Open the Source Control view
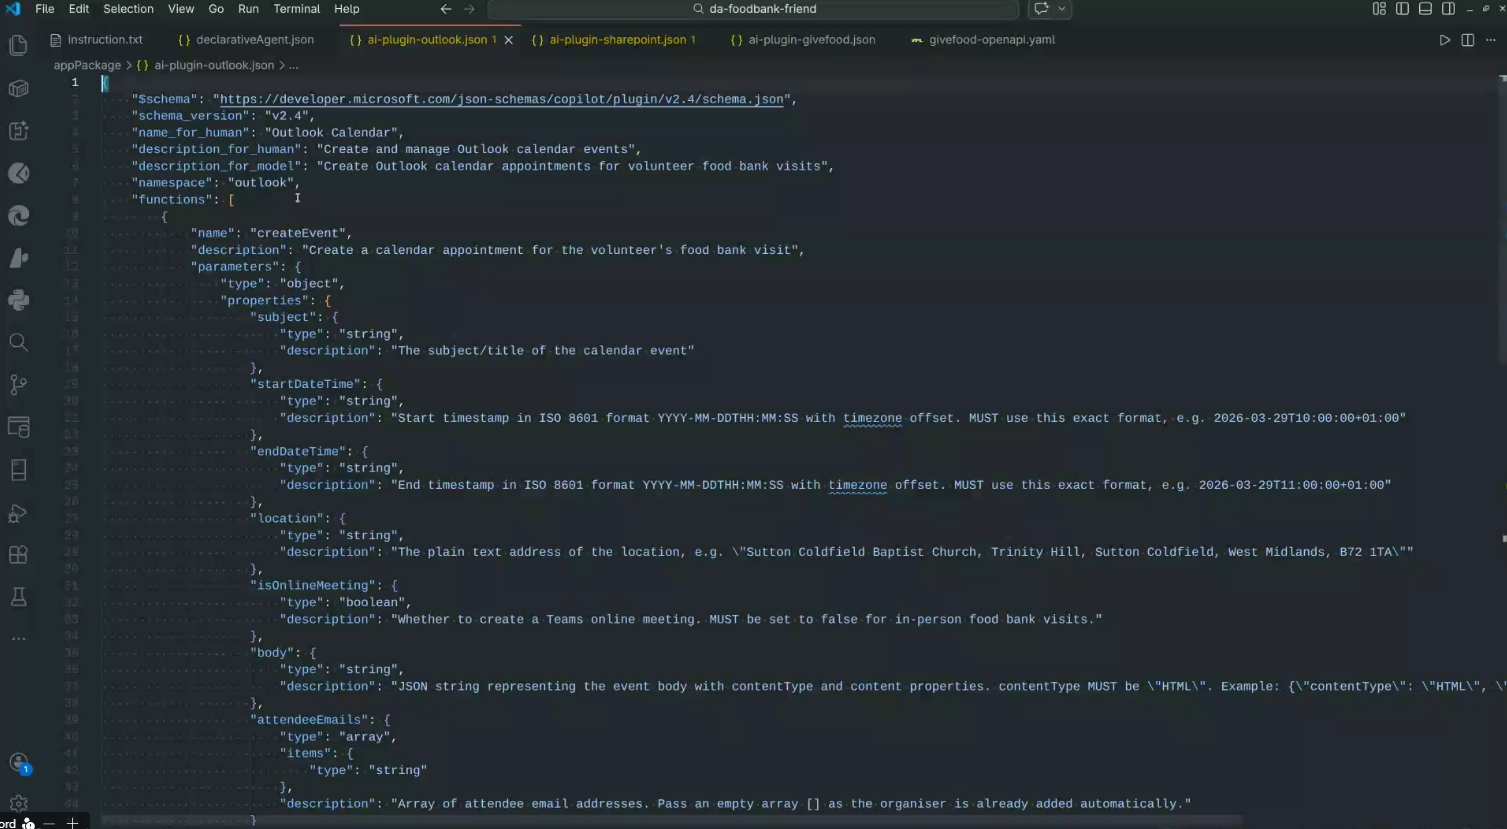Screen dimensions: 1507x829 [x=18, y=385]
